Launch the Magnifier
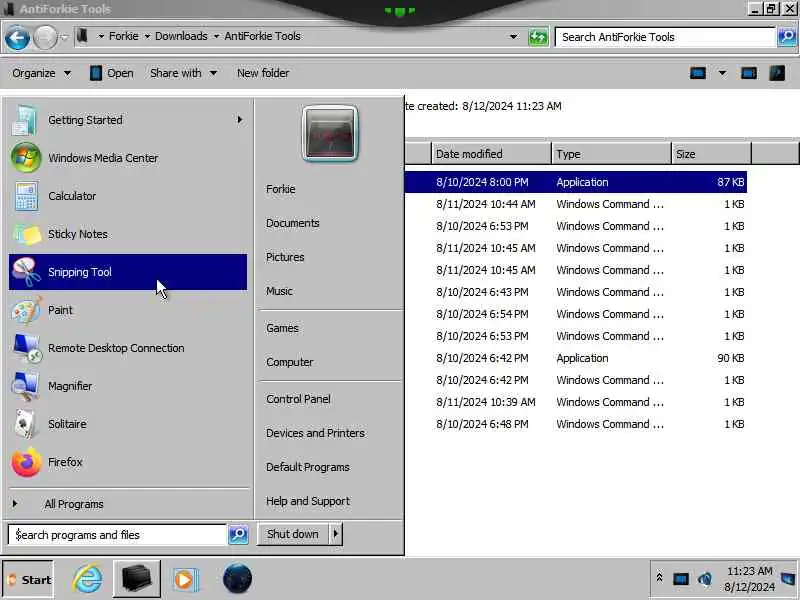The width and height of the screenshot is (800, 600). point(128,386)
